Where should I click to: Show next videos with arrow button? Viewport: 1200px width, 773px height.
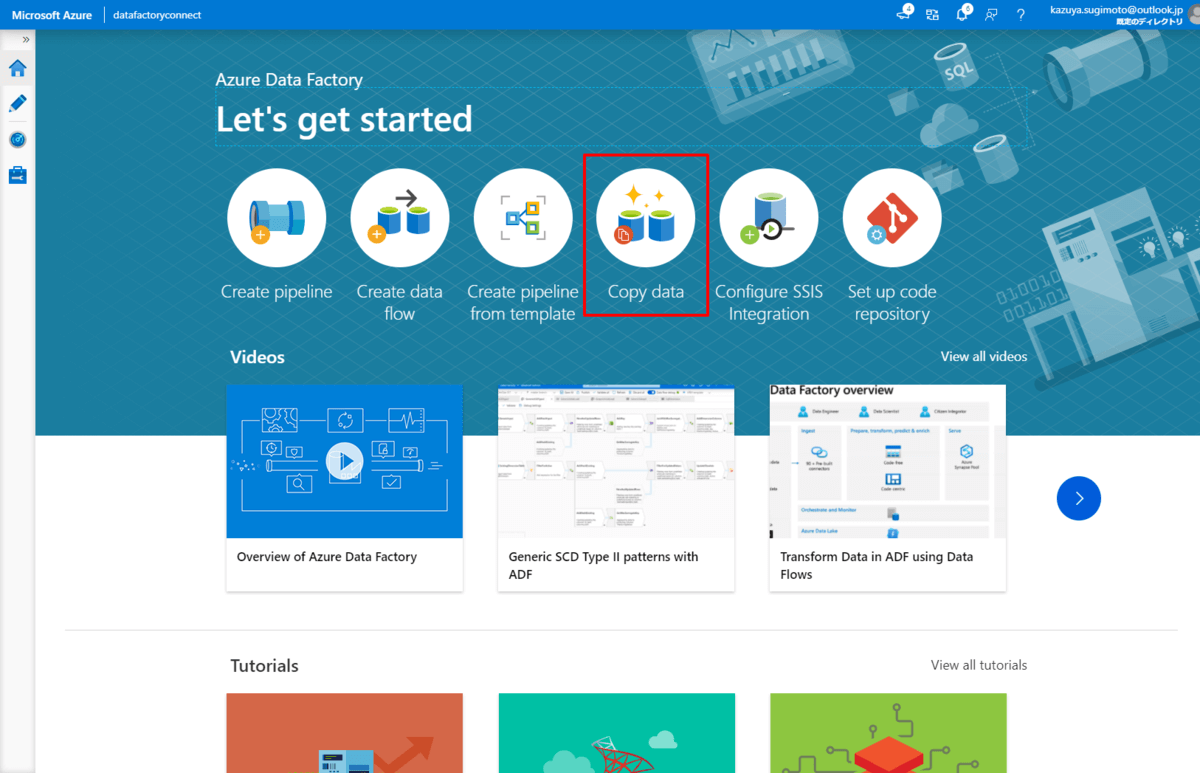(1078, 498)
